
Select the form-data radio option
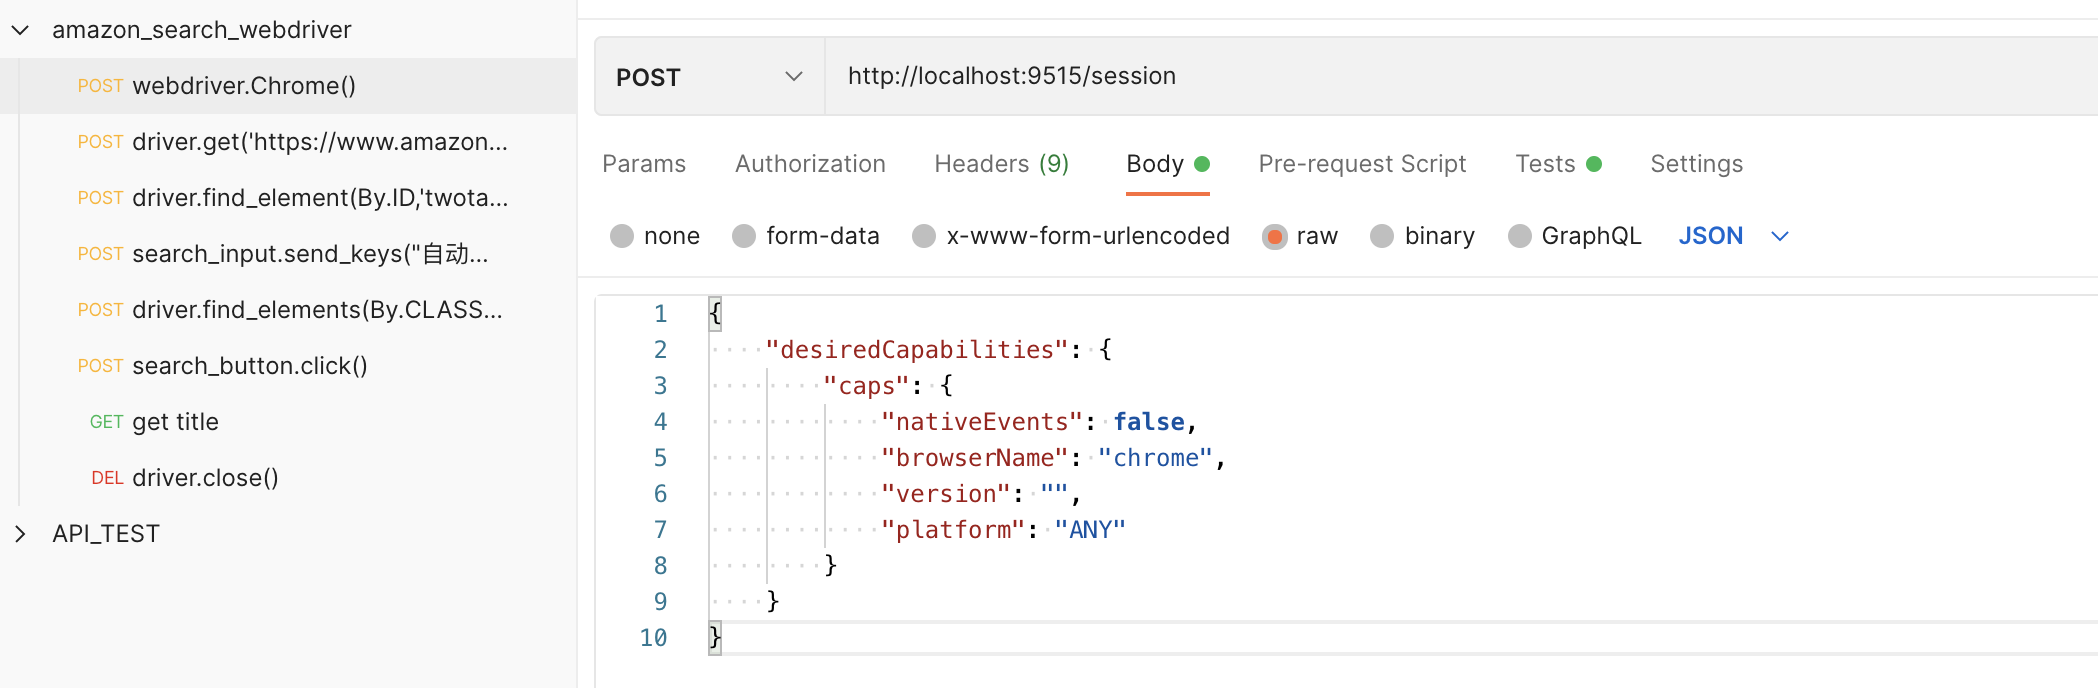(744, 236)
